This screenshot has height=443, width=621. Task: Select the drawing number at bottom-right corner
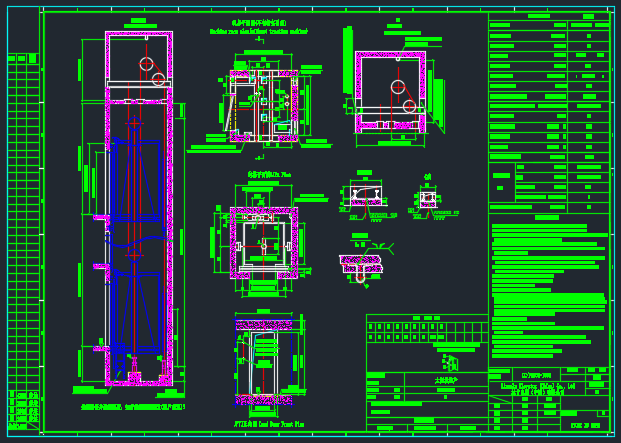[586, 426]
